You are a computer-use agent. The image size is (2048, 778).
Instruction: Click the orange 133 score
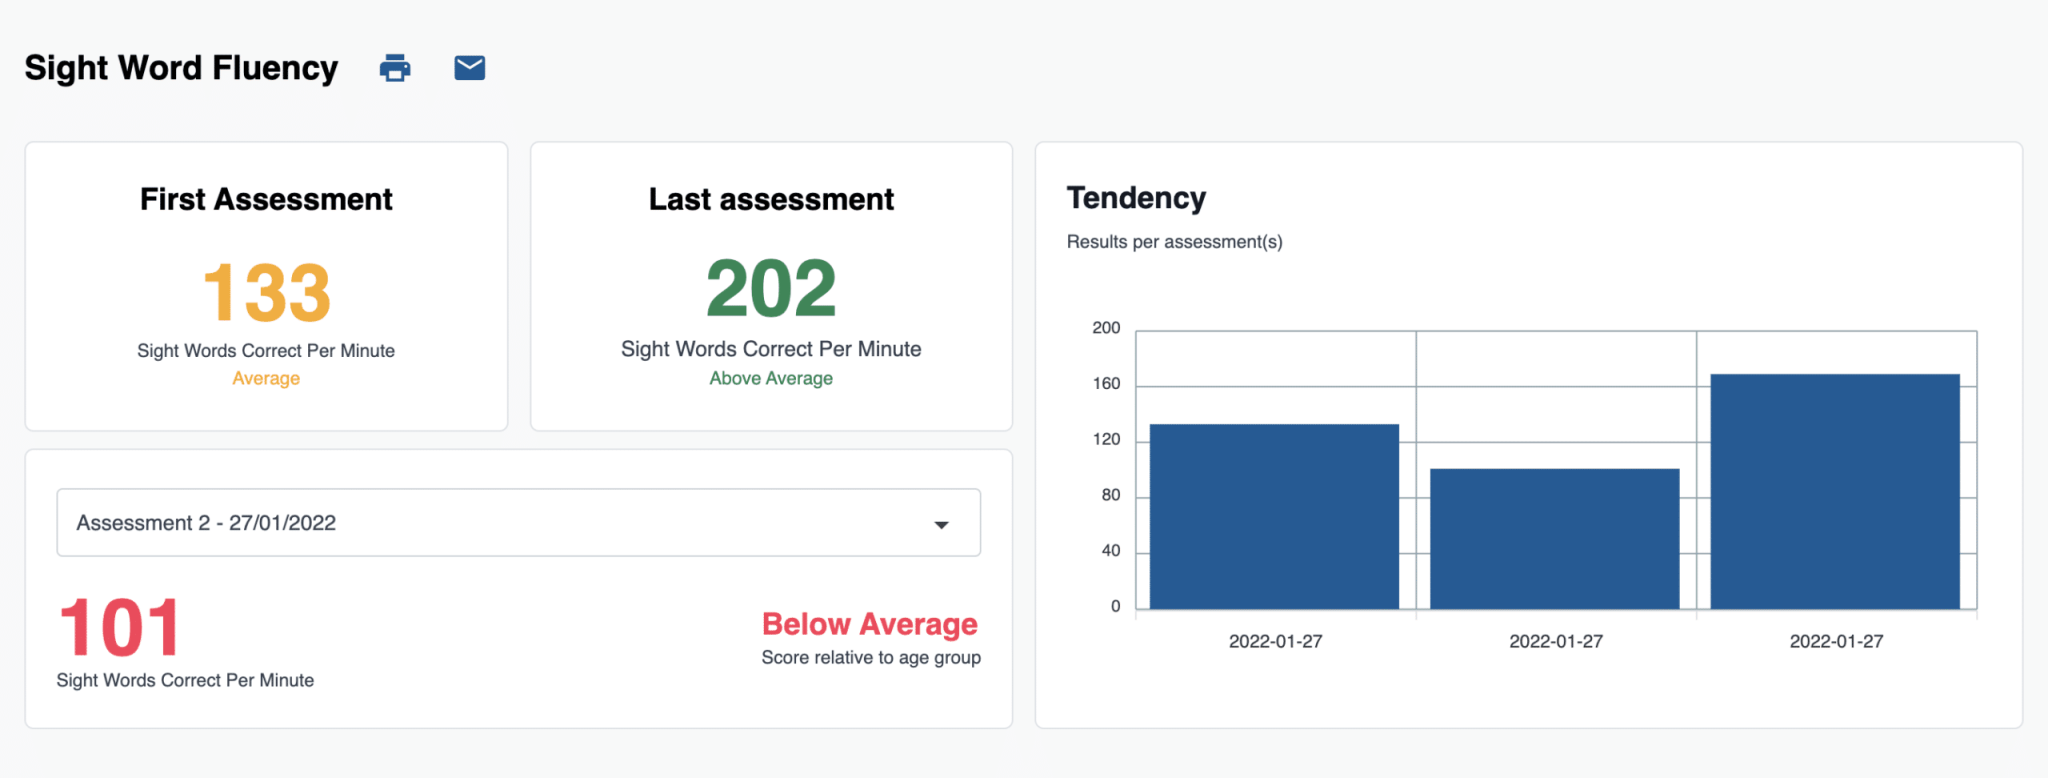coord(266,292)
